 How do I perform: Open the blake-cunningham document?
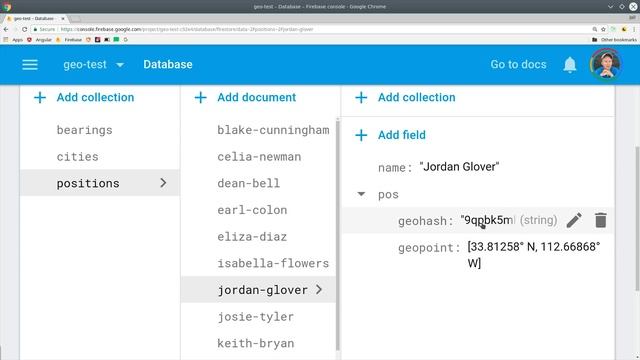point(258,130)
